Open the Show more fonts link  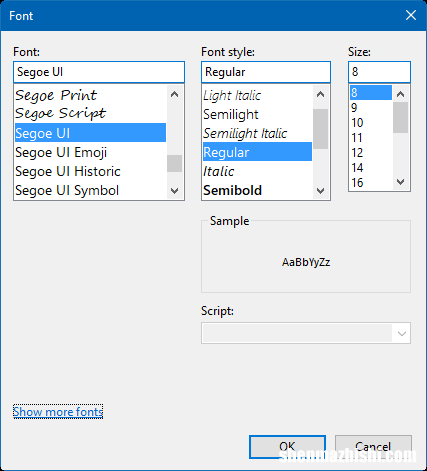58,412
